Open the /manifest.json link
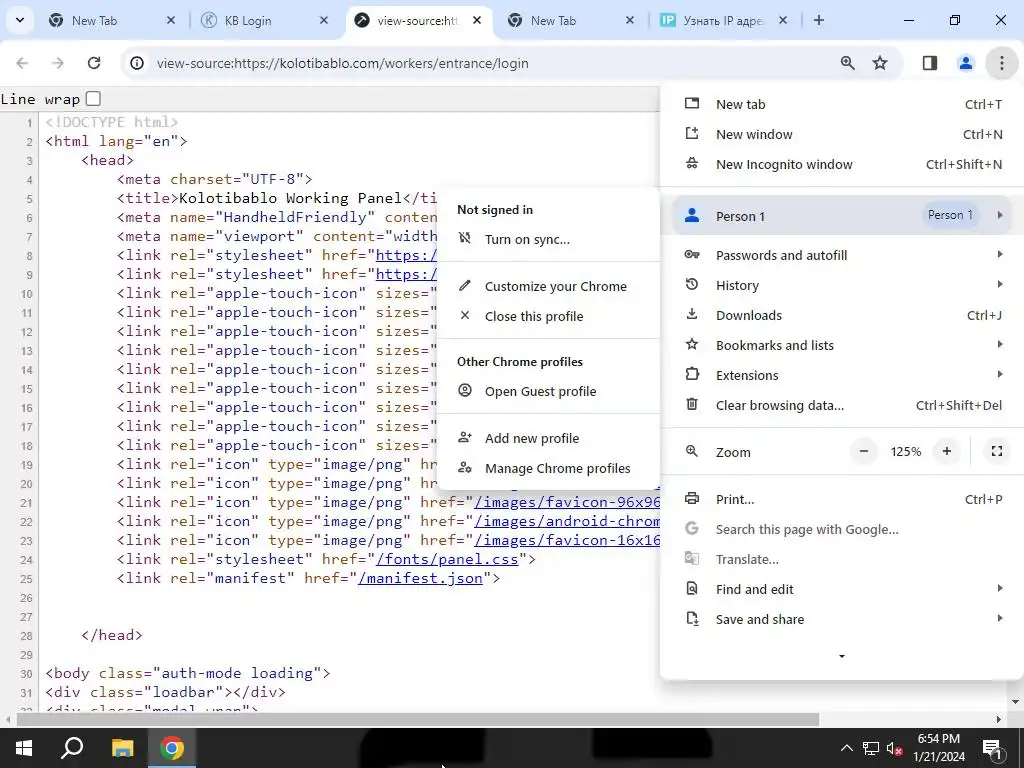1024x768 pixels. coord(420,579)
